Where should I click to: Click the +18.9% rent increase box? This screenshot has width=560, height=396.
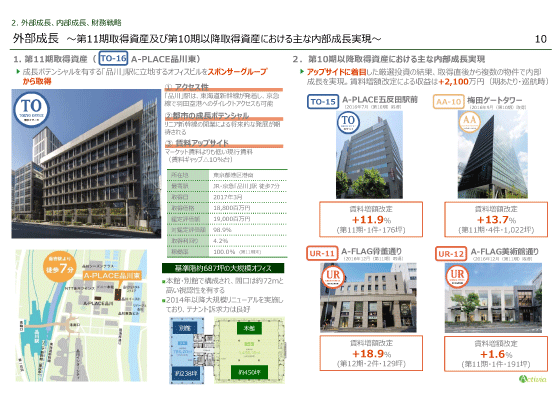coord(371,353)
